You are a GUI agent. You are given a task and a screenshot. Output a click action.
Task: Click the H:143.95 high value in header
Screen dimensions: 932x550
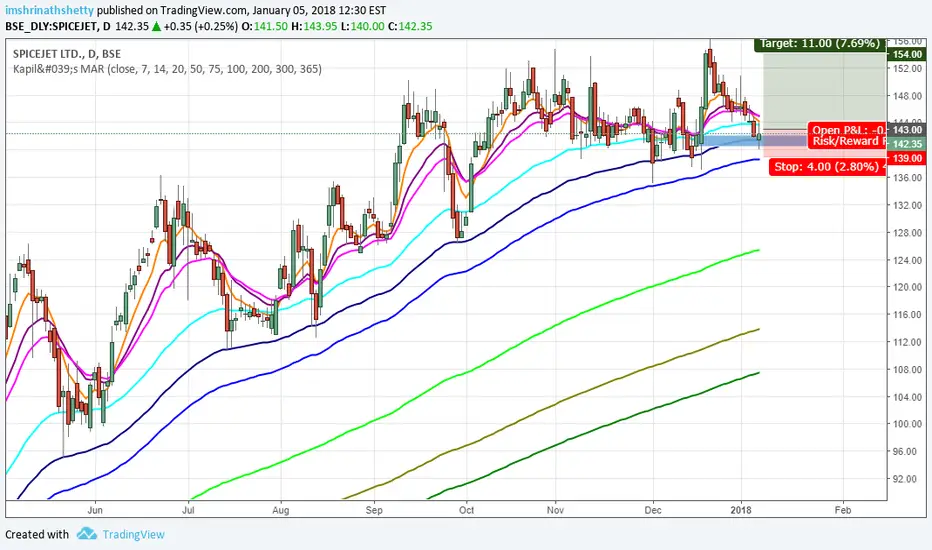tap(313, 26)
